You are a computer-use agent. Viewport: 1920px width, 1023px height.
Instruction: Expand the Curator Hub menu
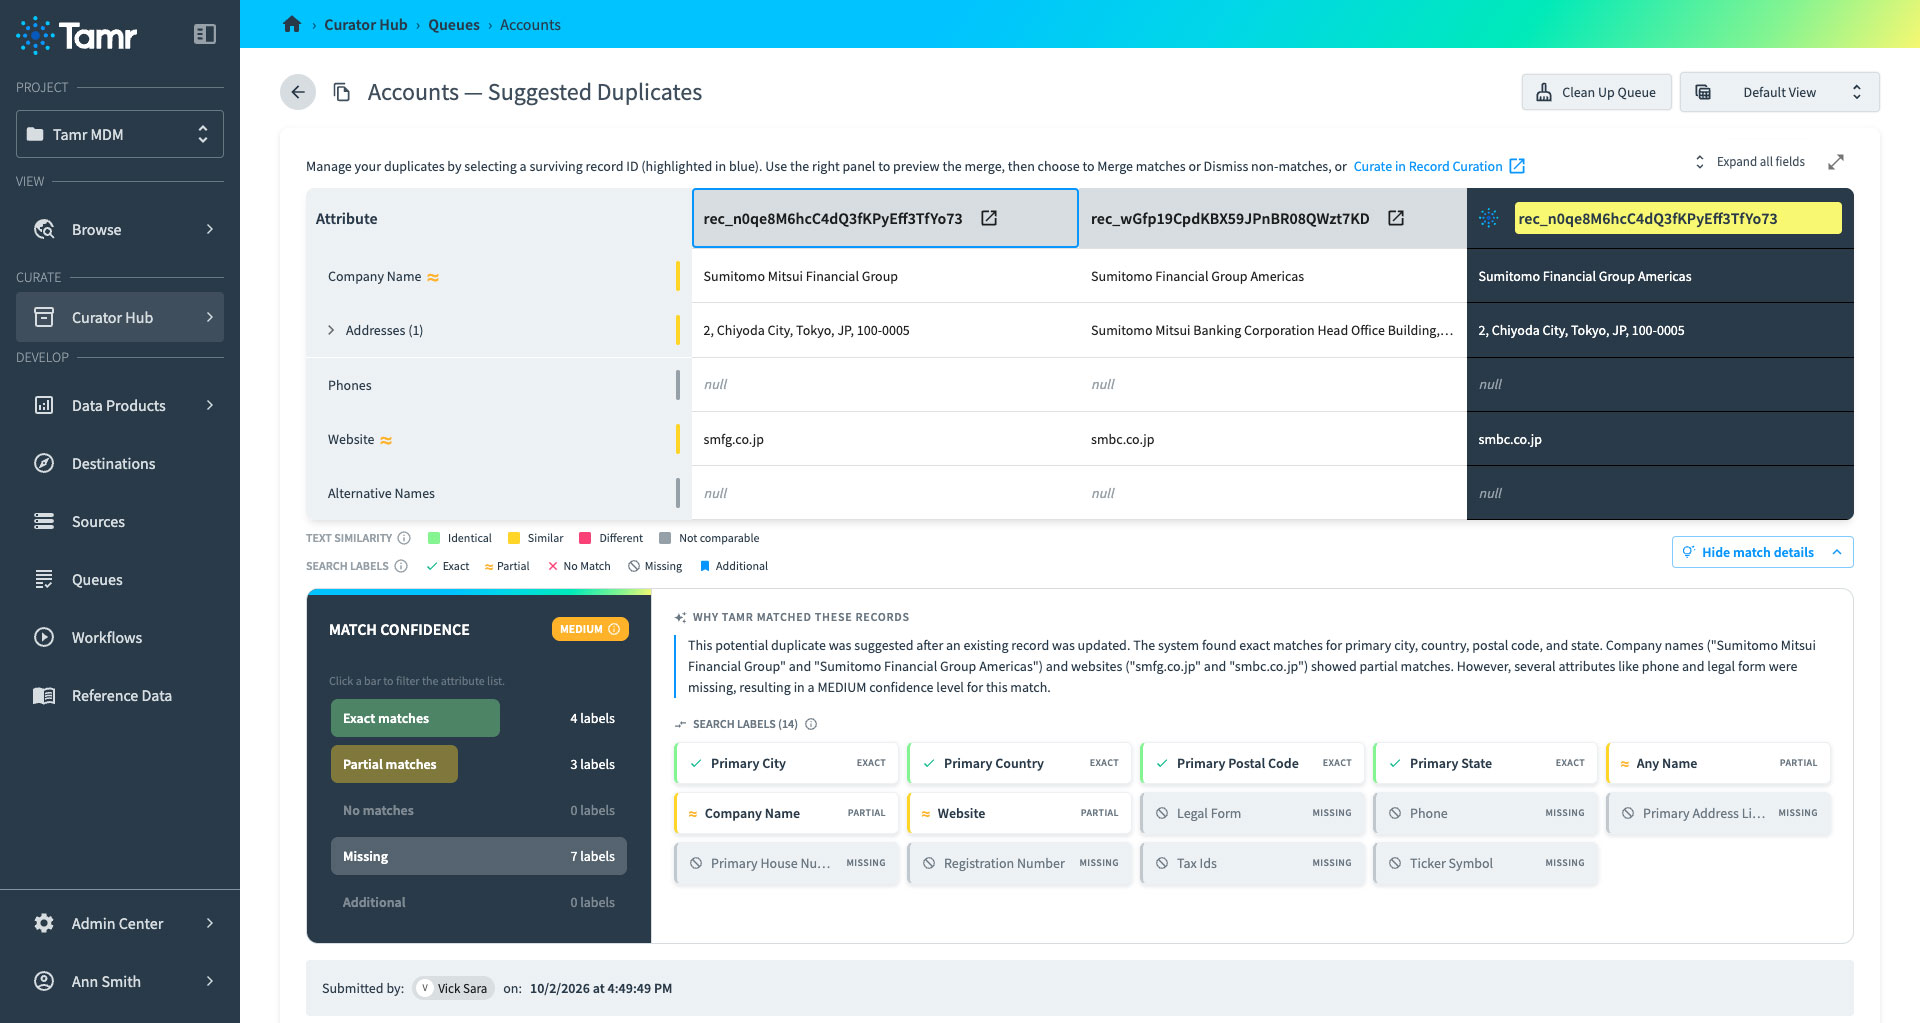pyautogui.click(x=120, y=318)
